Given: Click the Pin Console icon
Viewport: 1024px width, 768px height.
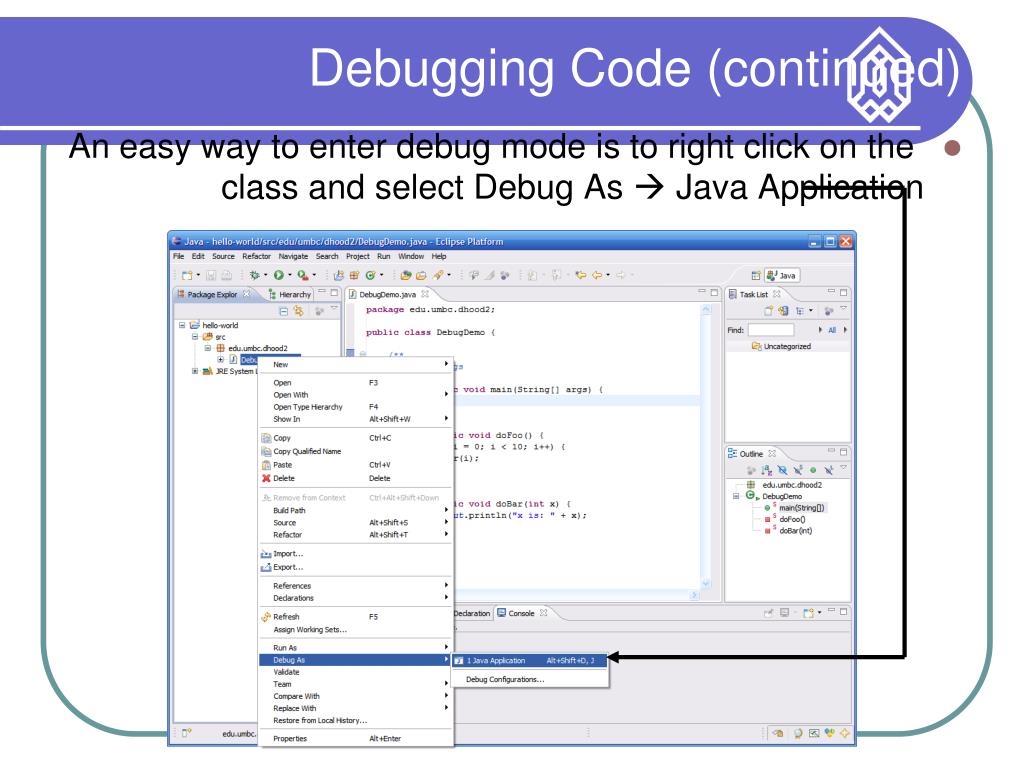Looking at the screenshot, I should point(769,613).
